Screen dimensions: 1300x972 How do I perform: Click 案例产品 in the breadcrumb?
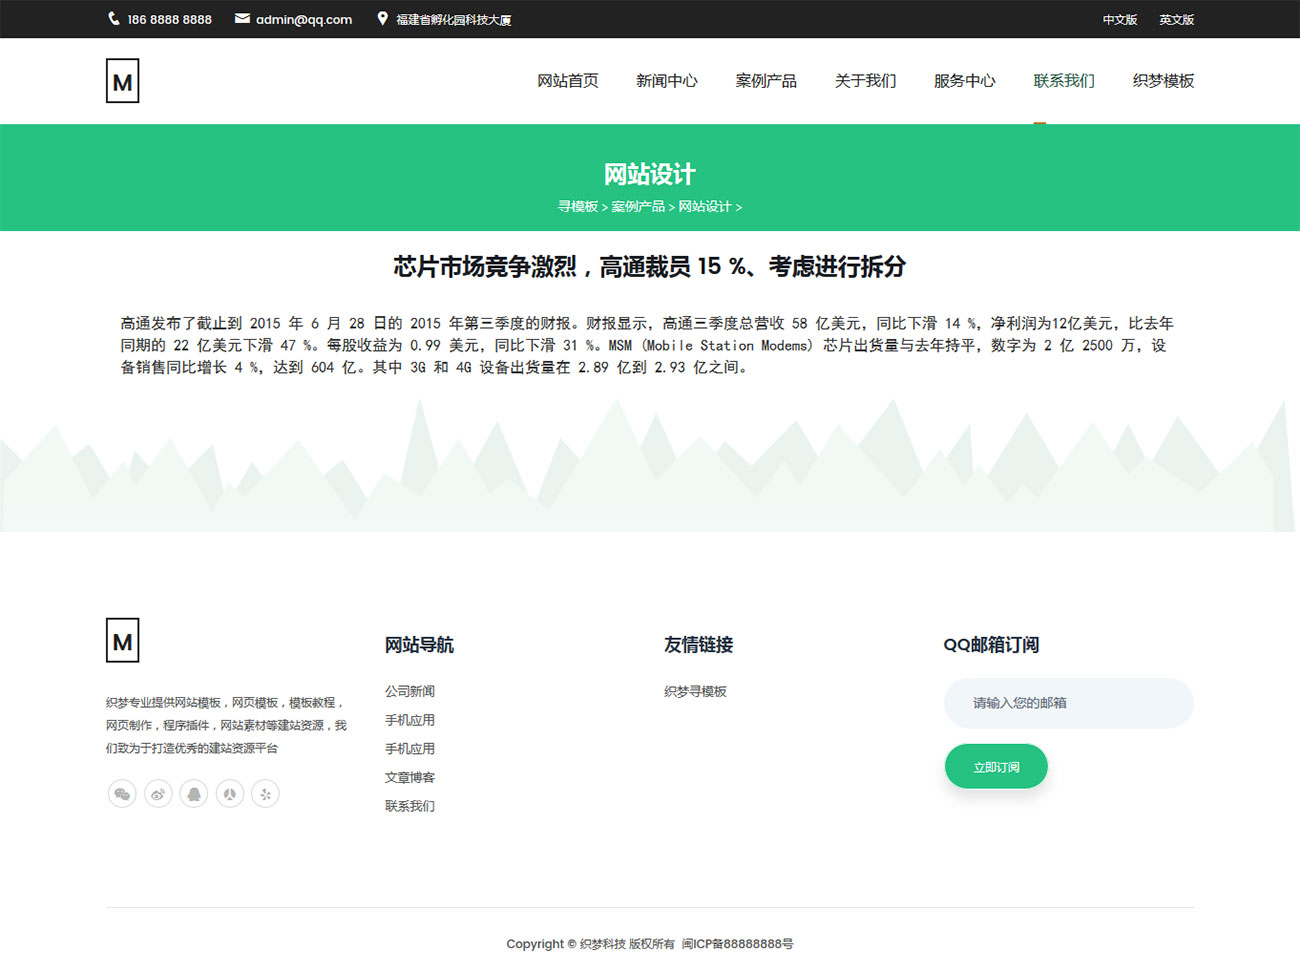coord(638,207)
